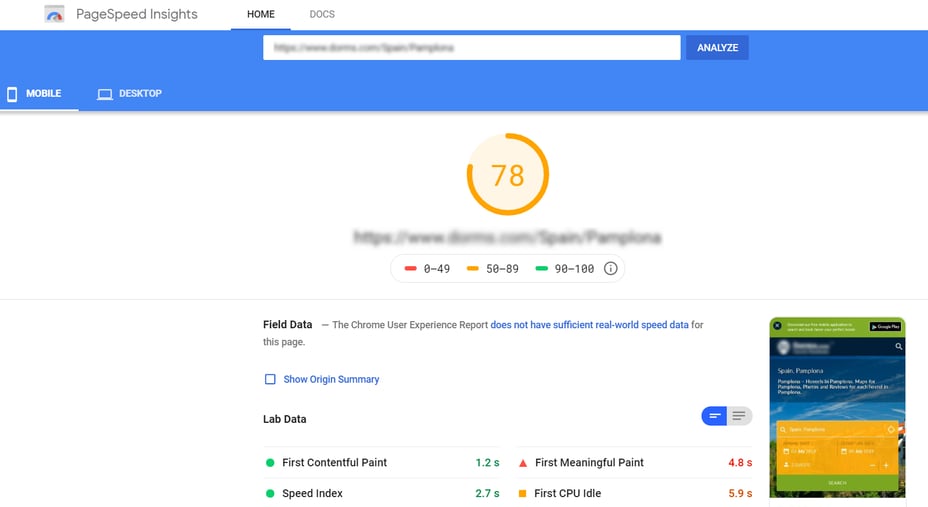Image resolution: width=928 pixels, height=507 pixels.
Task: Expand the Speed Index metric row
Action: pos(380,494)
